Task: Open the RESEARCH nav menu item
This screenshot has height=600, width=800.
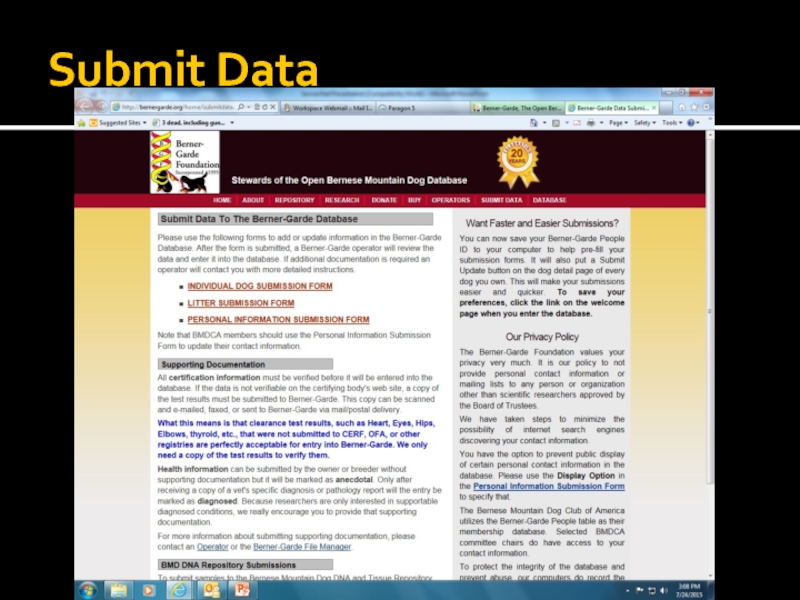Action: [342, 200]
